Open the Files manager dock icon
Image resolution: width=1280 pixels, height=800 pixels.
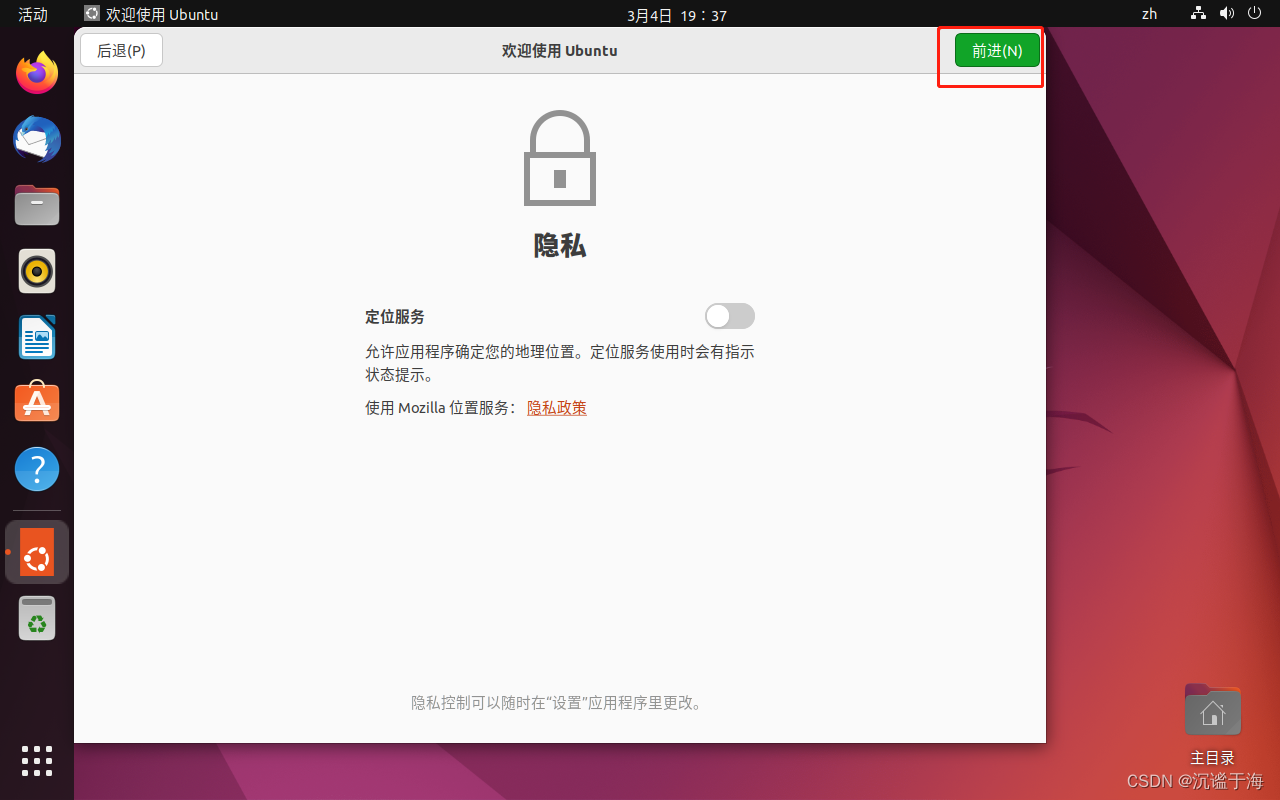37,205
